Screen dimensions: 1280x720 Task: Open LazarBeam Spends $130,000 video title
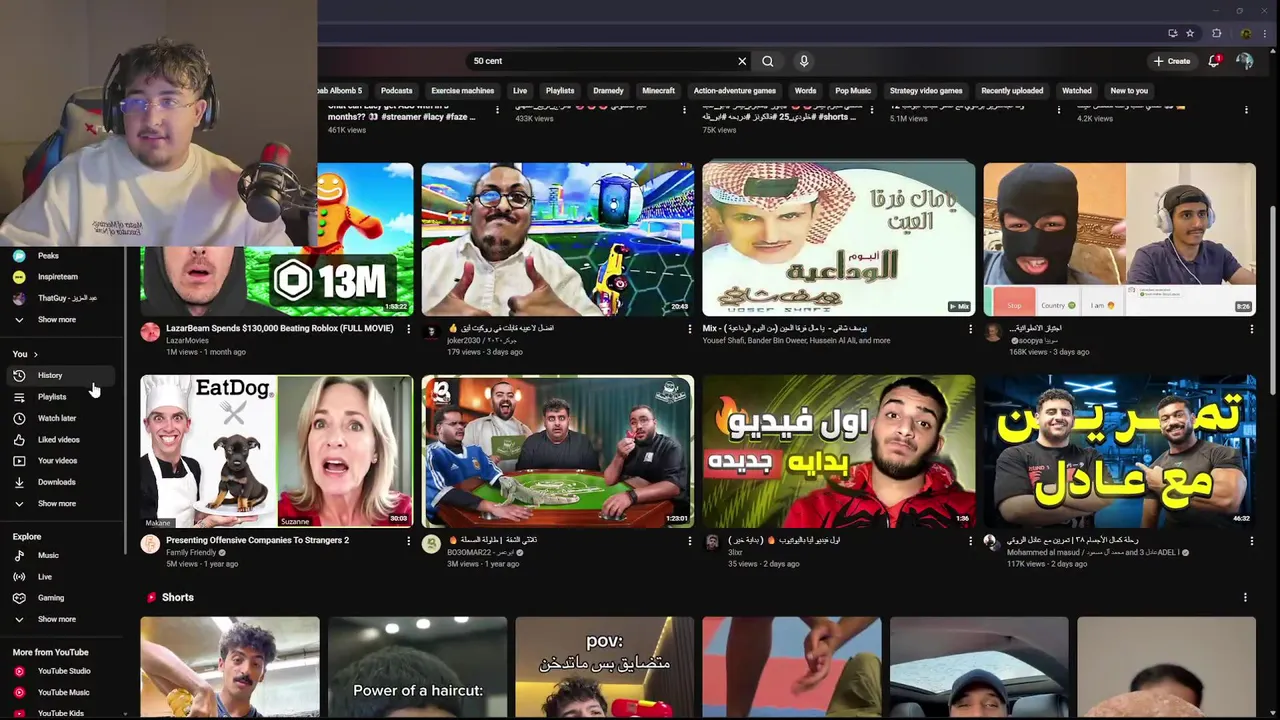[x=280, y=328]
